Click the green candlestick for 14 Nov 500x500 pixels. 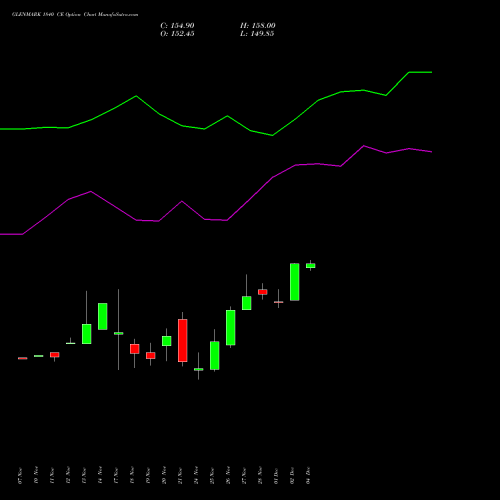point(103,316)
